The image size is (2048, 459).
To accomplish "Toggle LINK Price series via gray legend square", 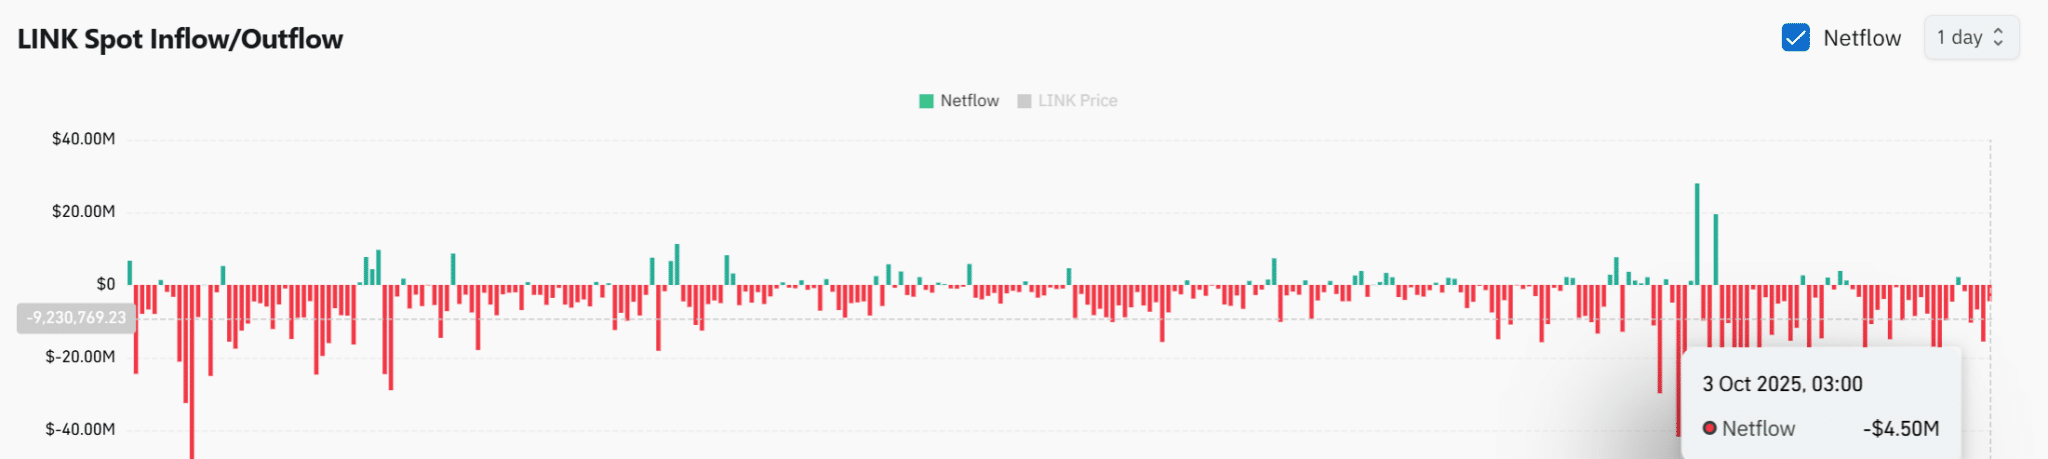I will 1024,101.
